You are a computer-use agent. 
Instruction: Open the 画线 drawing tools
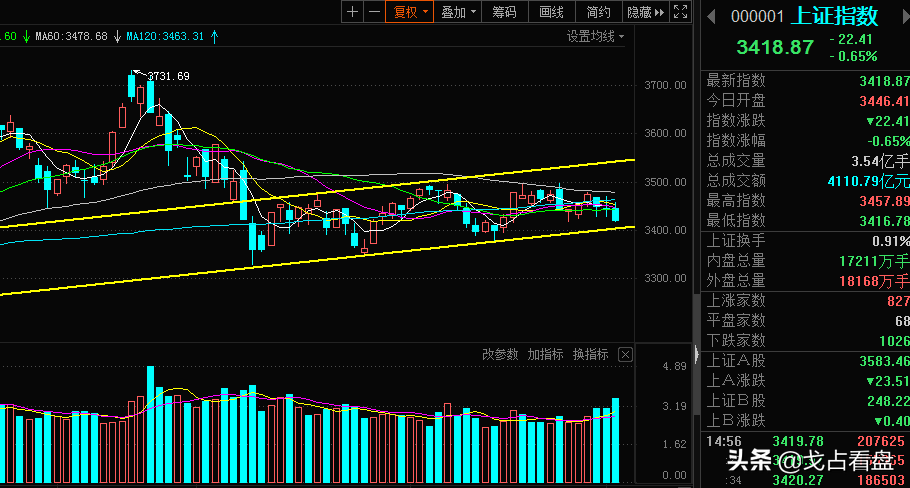[x=551, y=12]
